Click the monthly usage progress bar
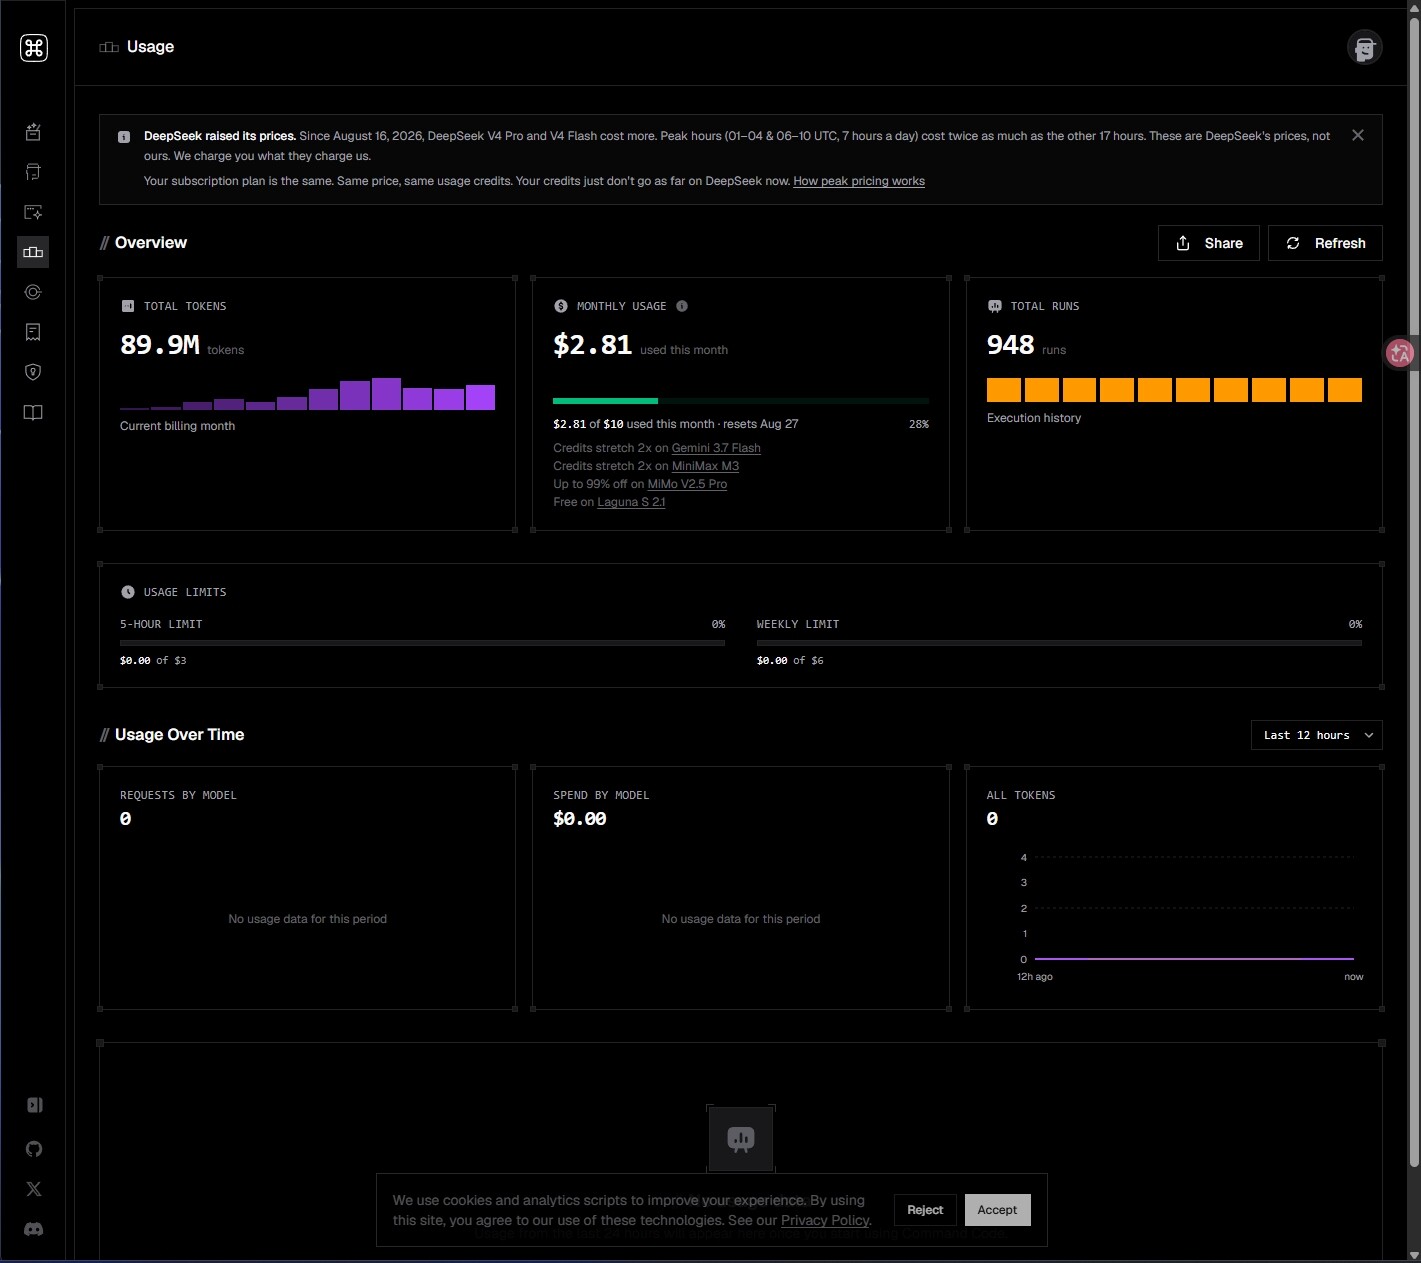Viewport: 1421px width, 1263px height. click(741, 401)
